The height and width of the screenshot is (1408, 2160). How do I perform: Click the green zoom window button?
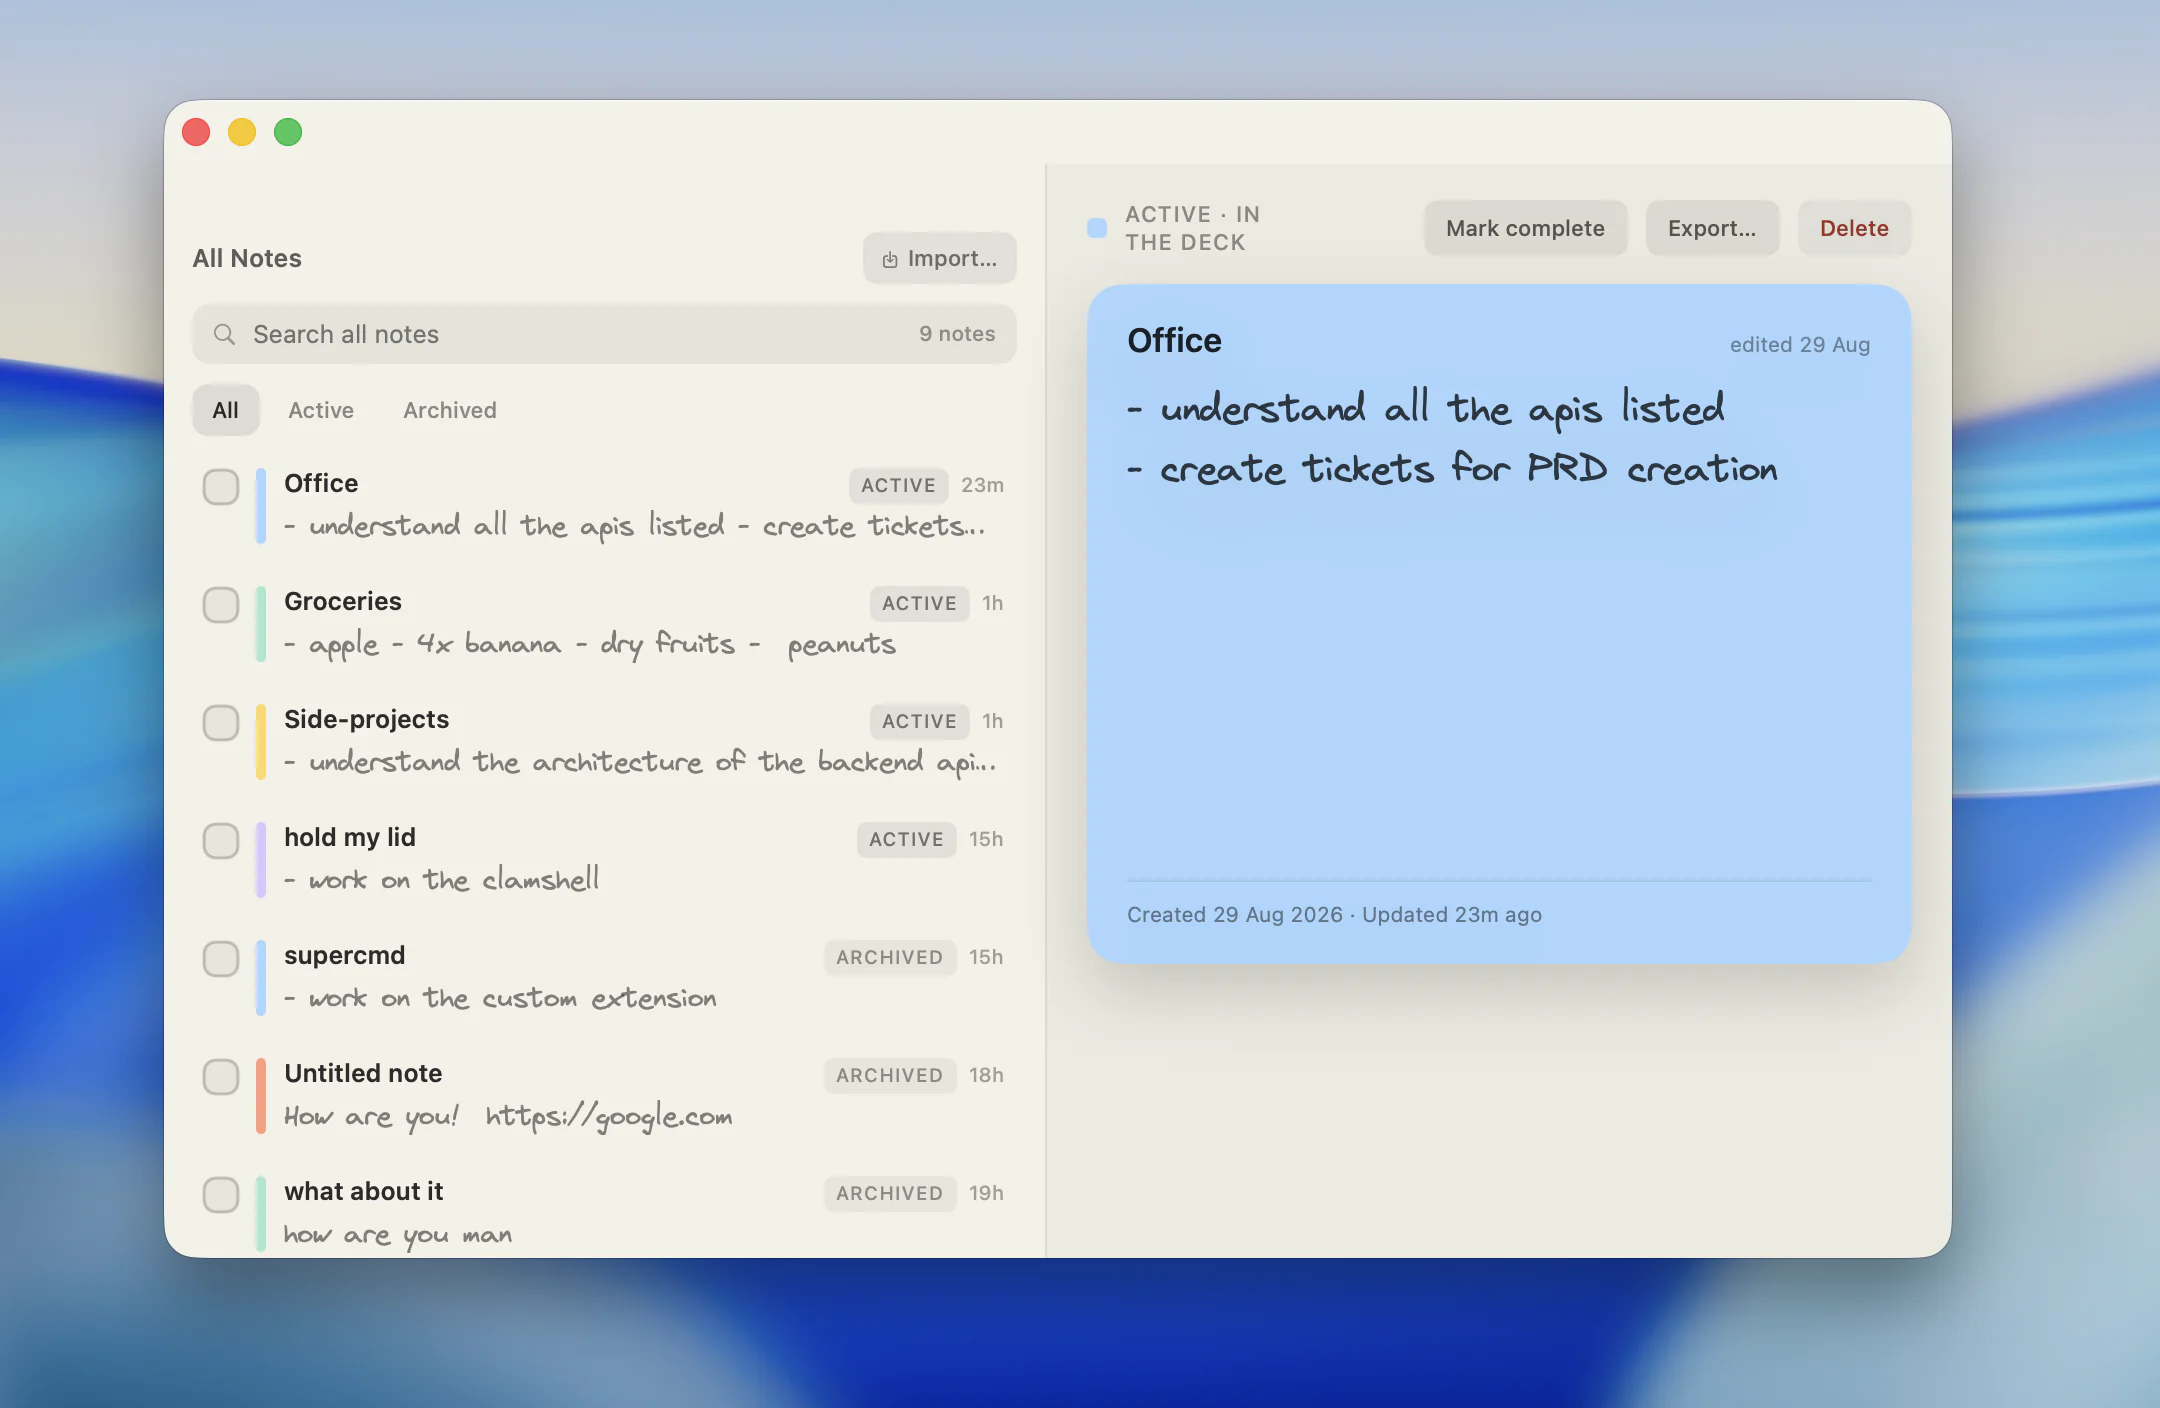point(288,132)
